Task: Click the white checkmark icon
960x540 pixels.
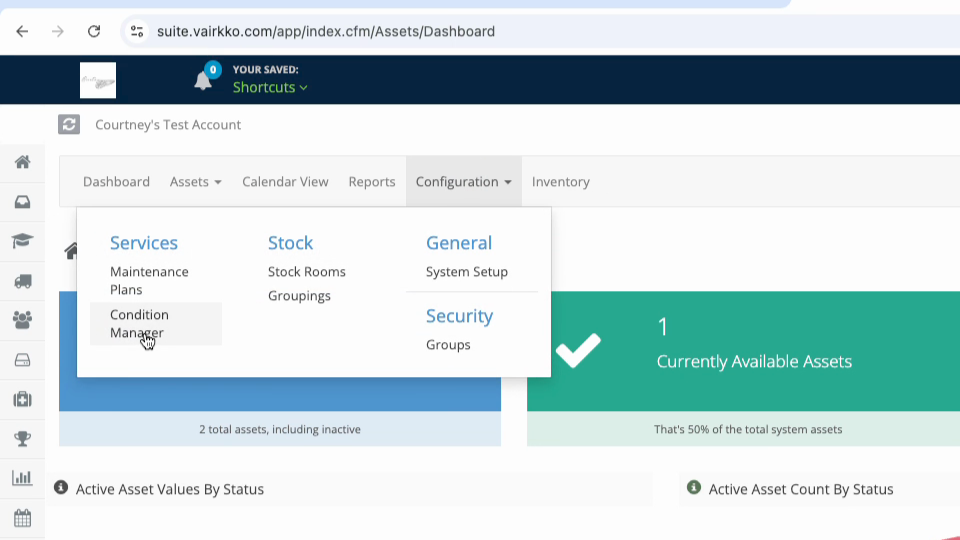Action: click(x=579, y=350)
